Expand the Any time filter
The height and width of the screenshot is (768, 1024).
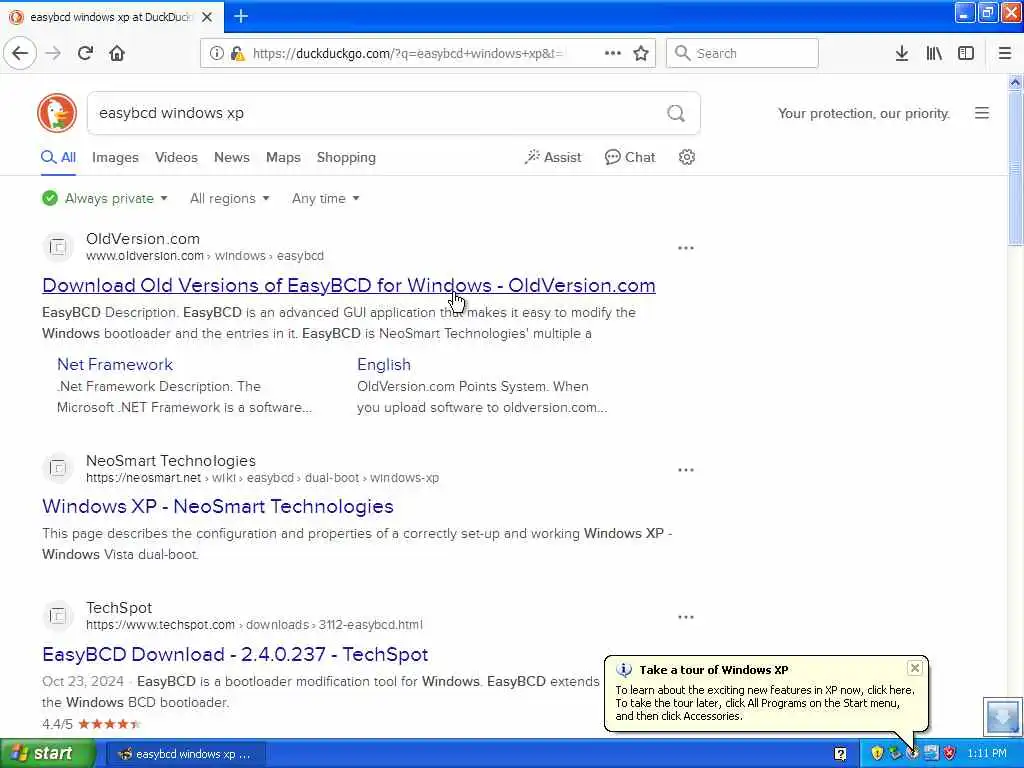click(325, 199)
